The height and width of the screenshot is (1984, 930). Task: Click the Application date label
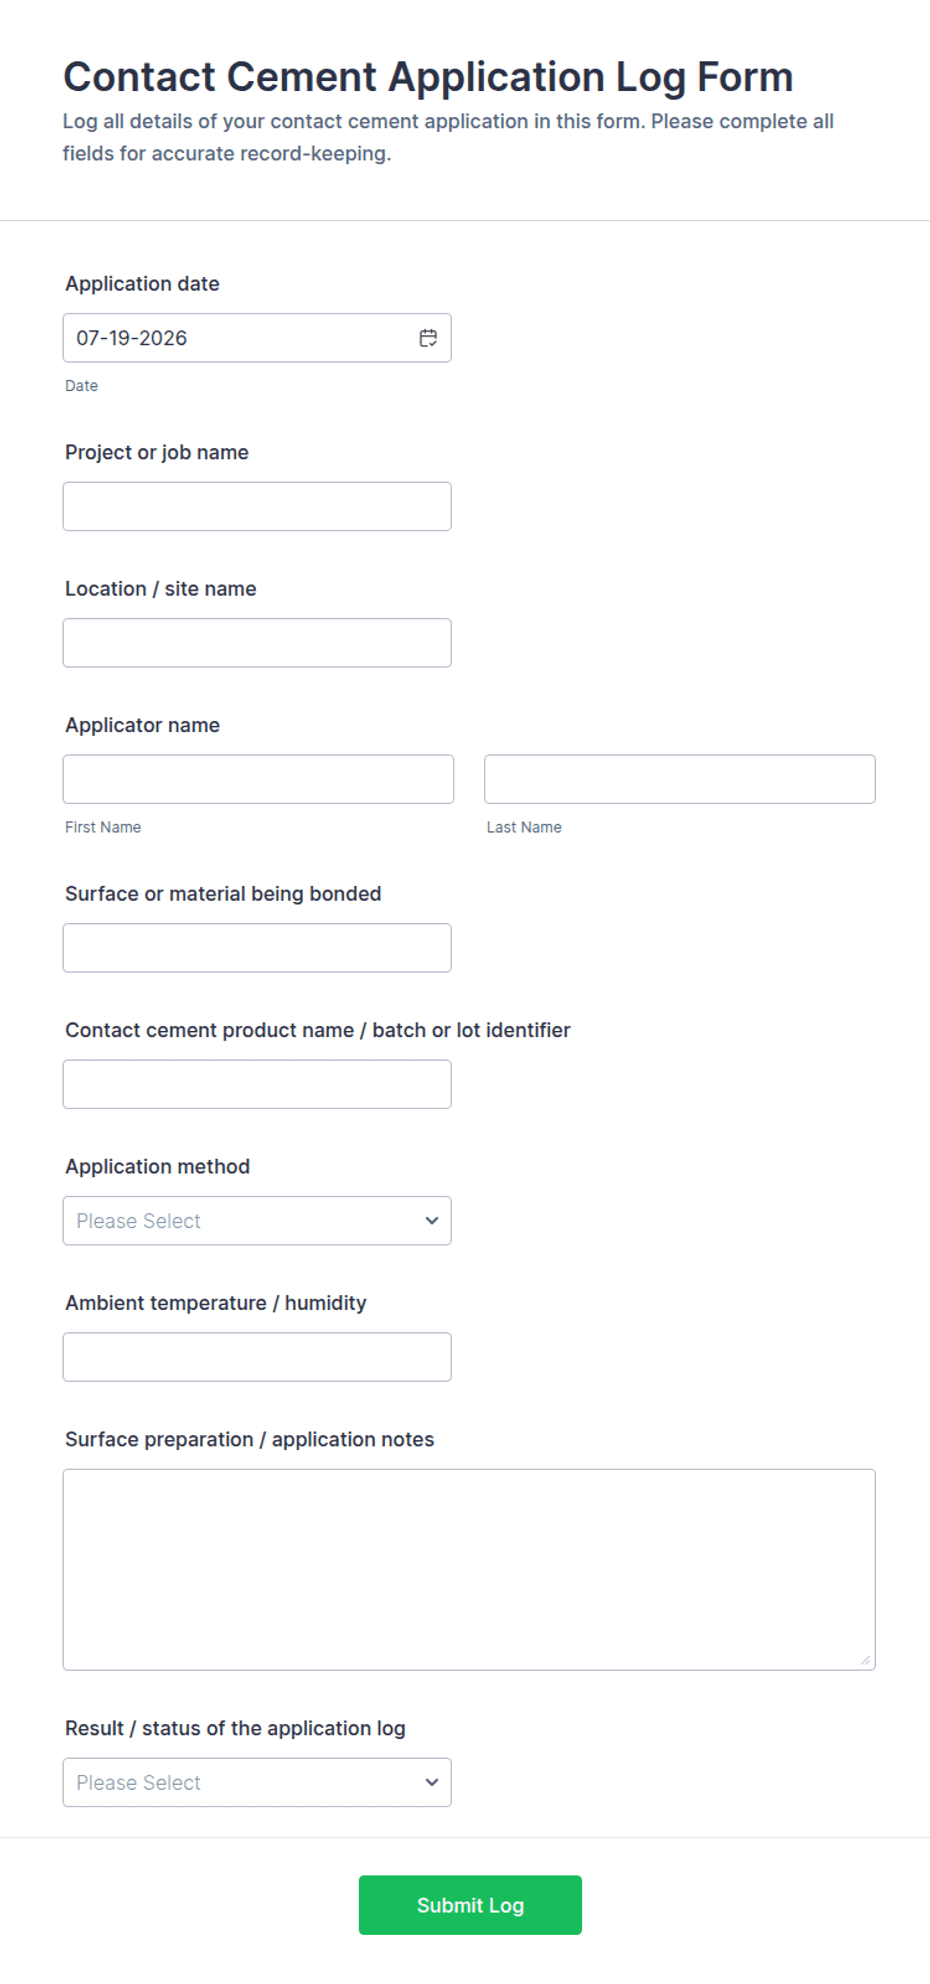(142, 284)
